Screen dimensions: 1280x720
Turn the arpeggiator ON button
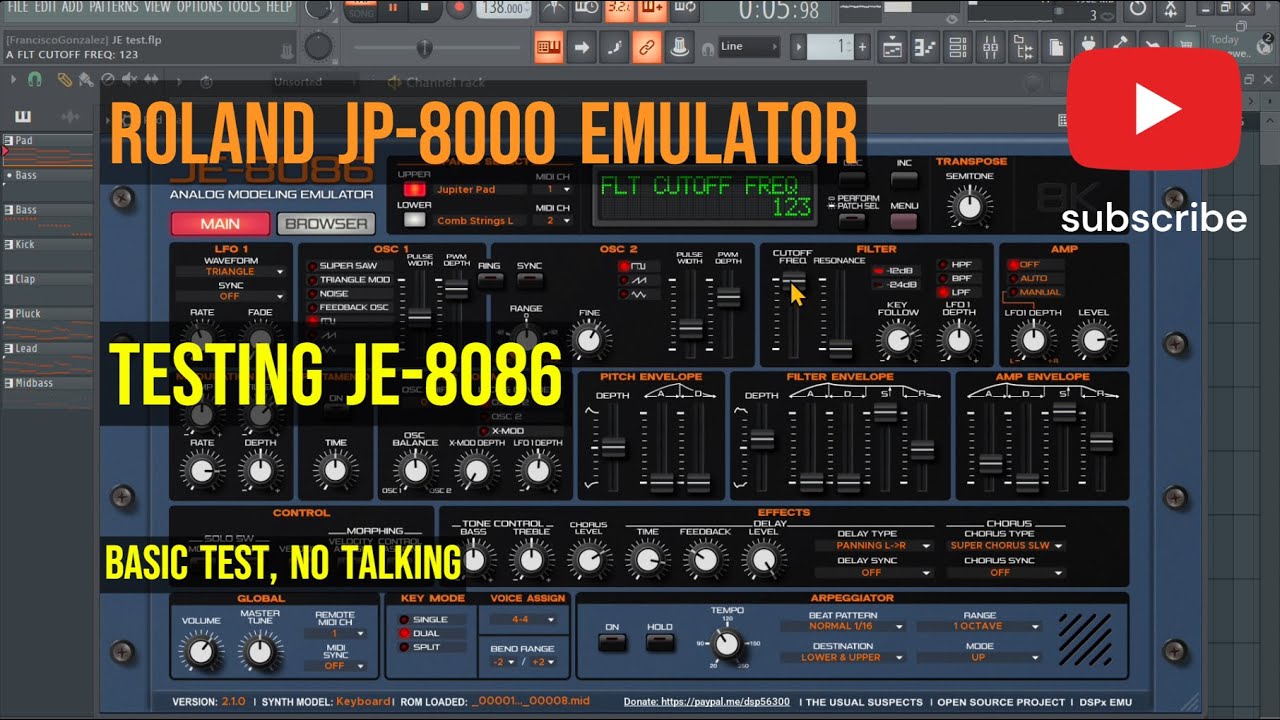tap(612, 642)
